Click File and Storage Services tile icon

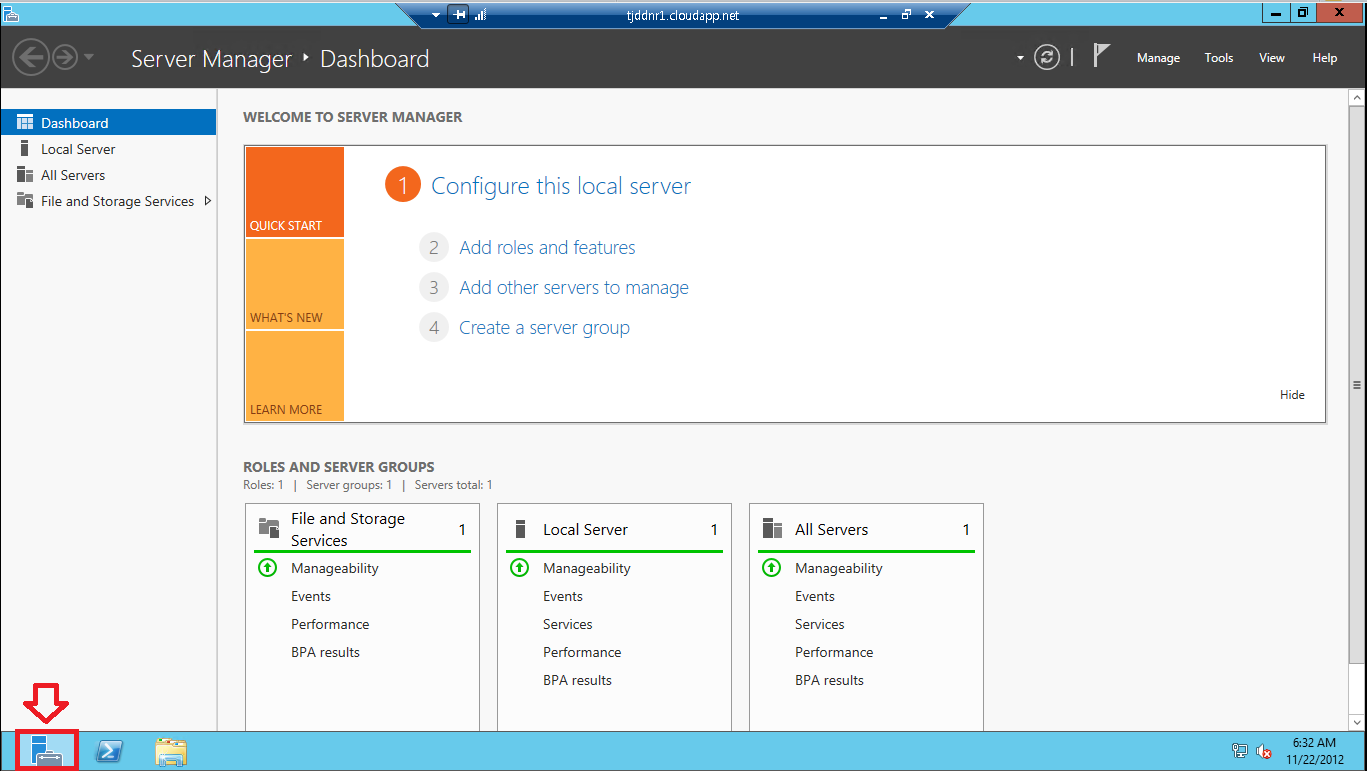click(268, 528)
